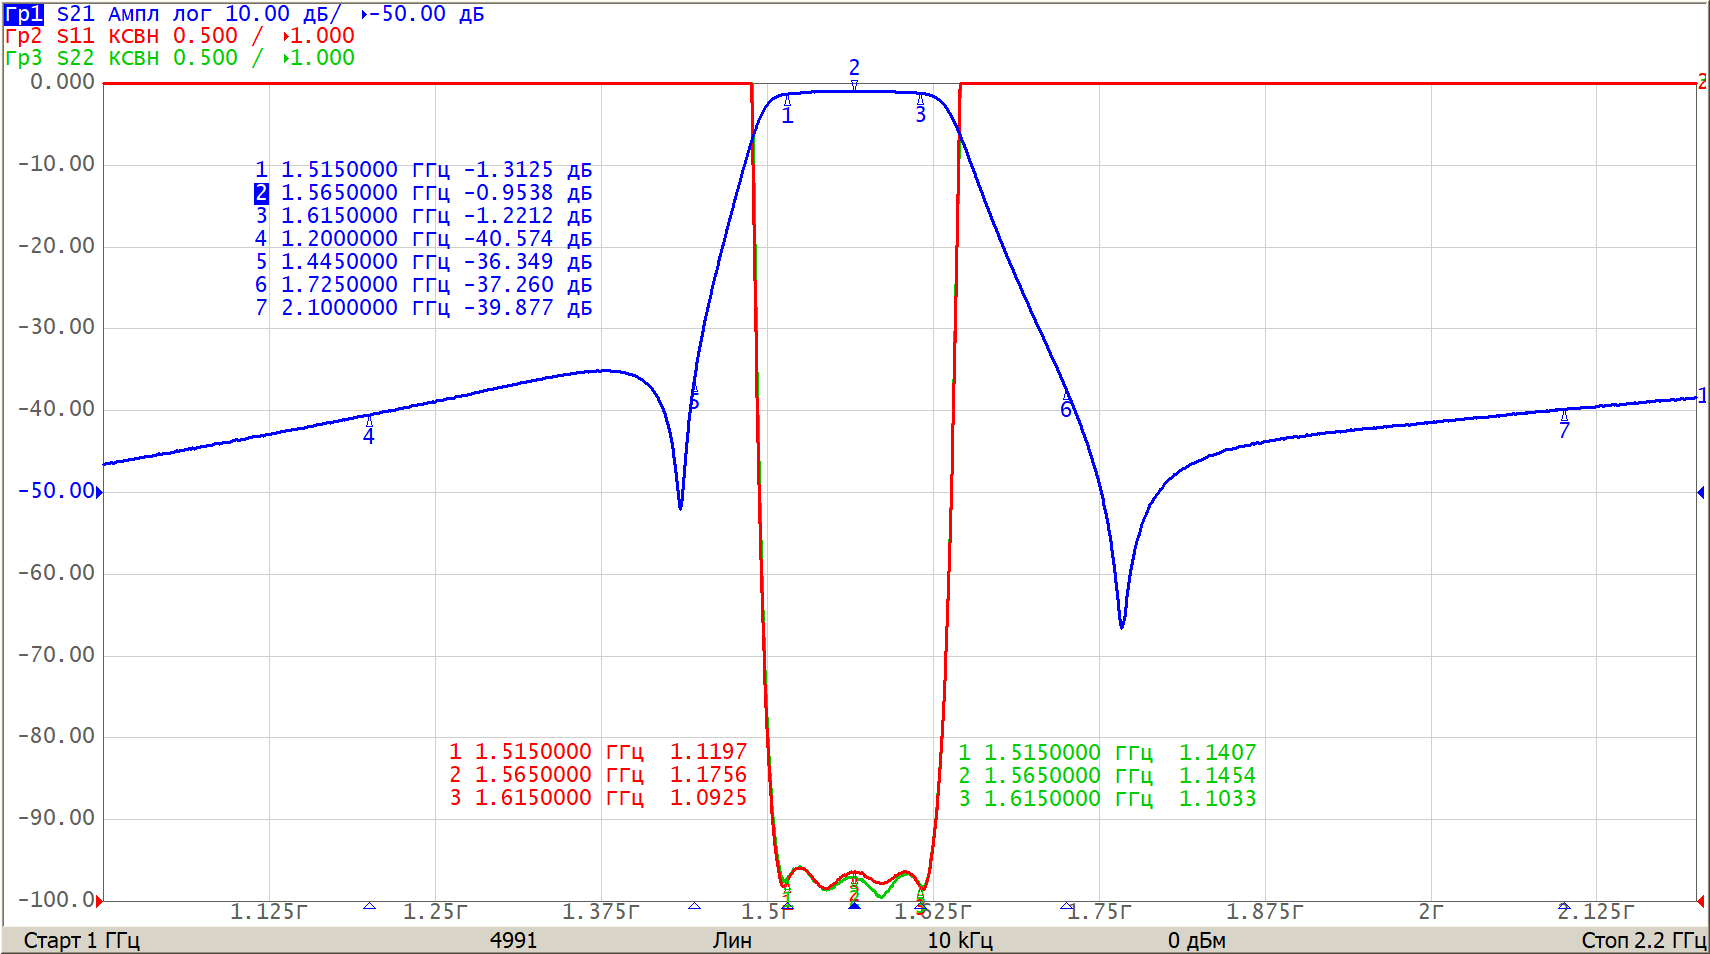Activate the Гр1 S21 trace label
This screenshot has height=954, width=1710.
24,14
